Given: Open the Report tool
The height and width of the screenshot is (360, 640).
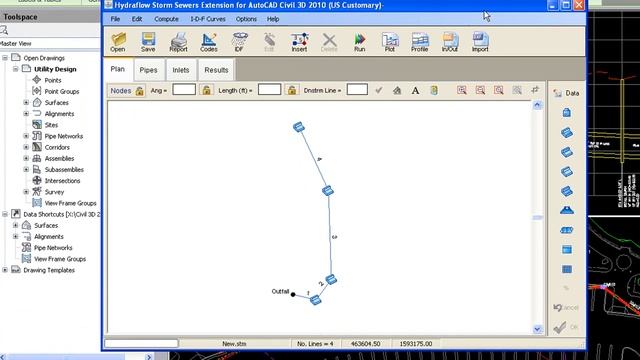Looking at the screenshot, I should tap(178, 42).
